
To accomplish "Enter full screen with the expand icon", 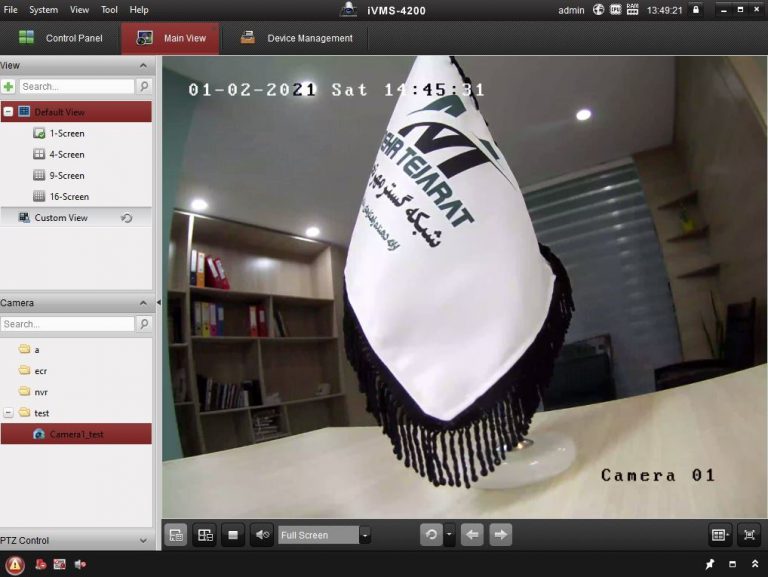I will point(748,535).
